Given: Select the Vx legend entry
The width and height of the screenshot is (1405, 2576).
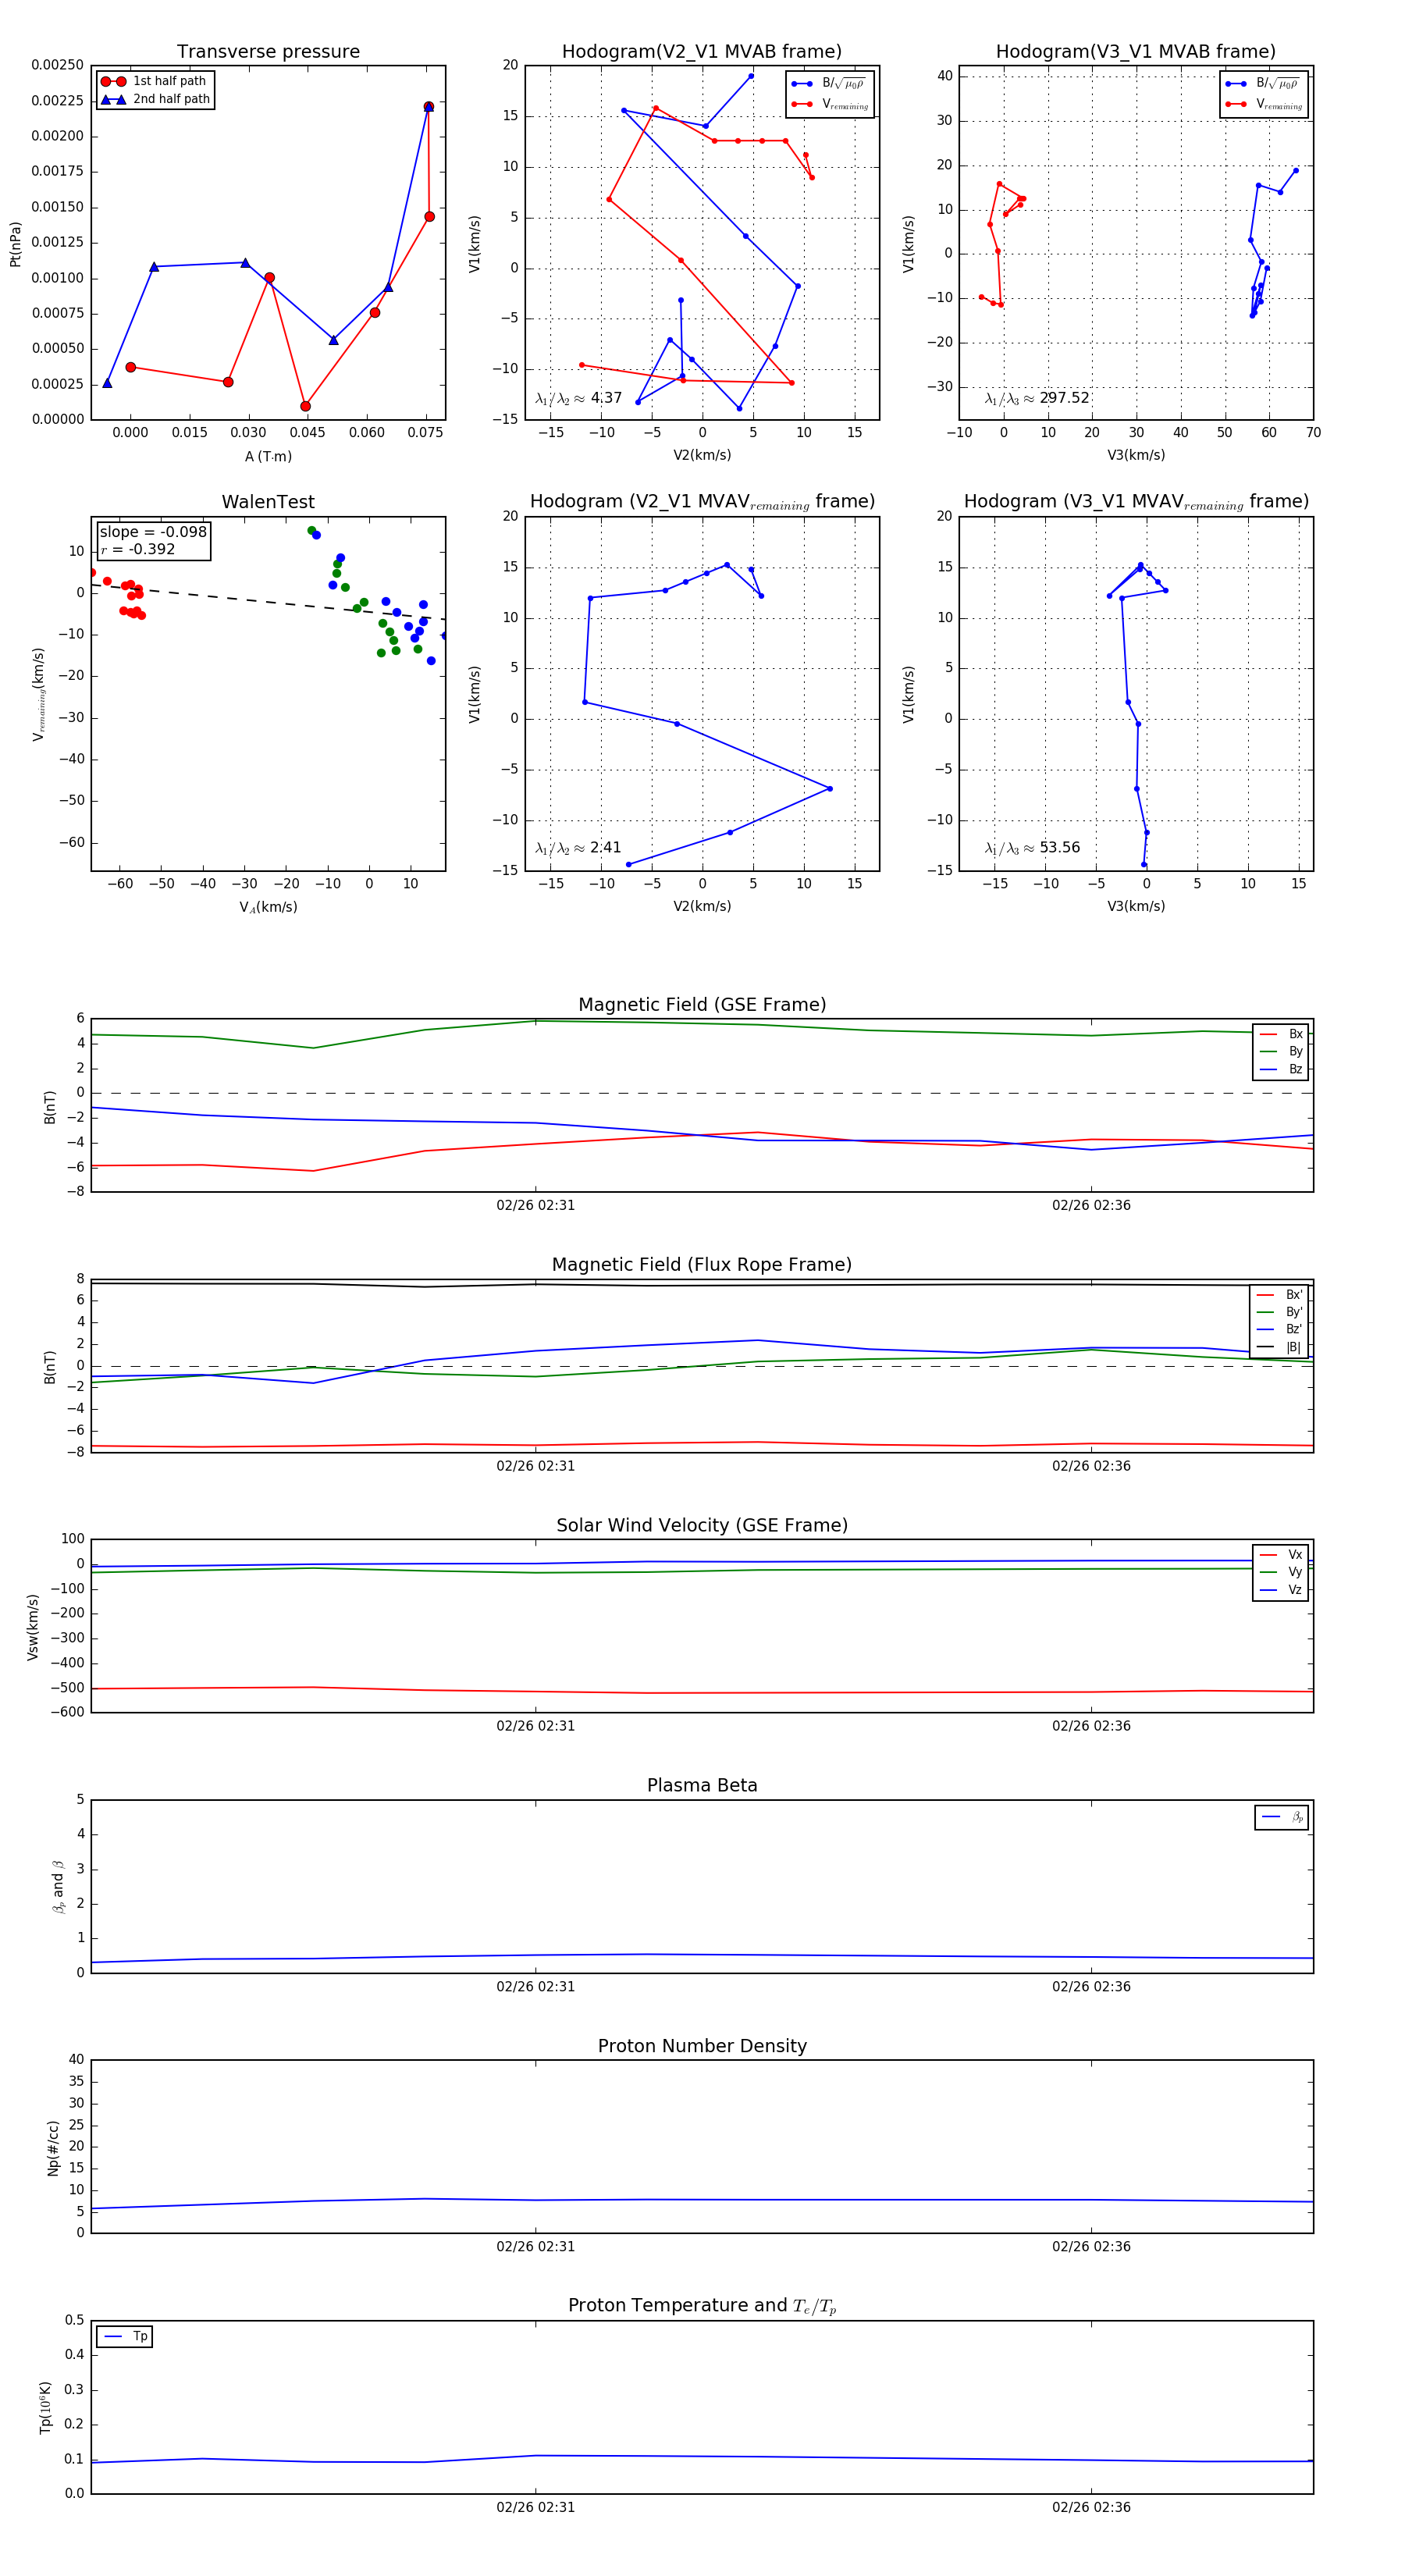Looking at the screenshot, I should (1281, 1555).
